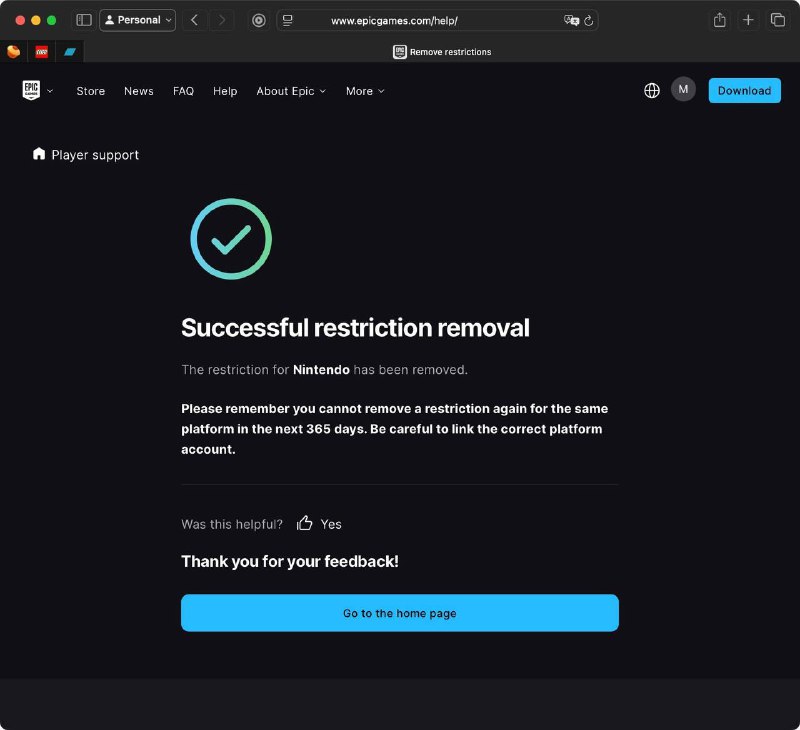
Task: Open the Store menu item
Action: (x=90, y=91)
